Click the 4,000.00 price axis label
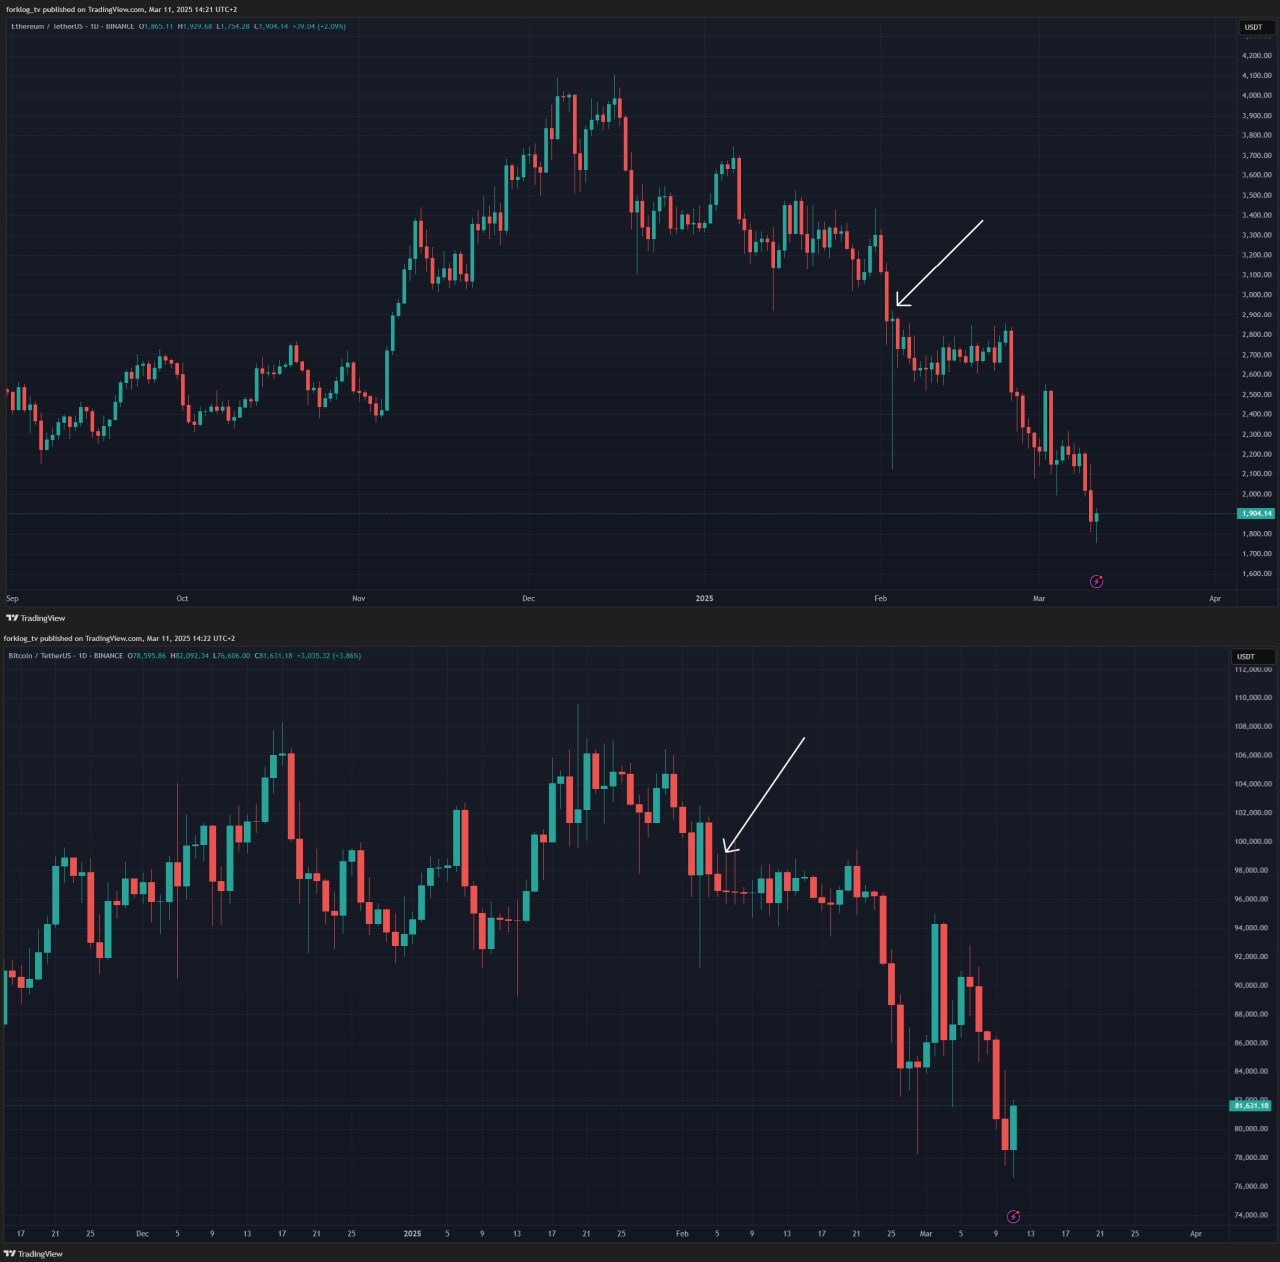 coord(1257,96)
